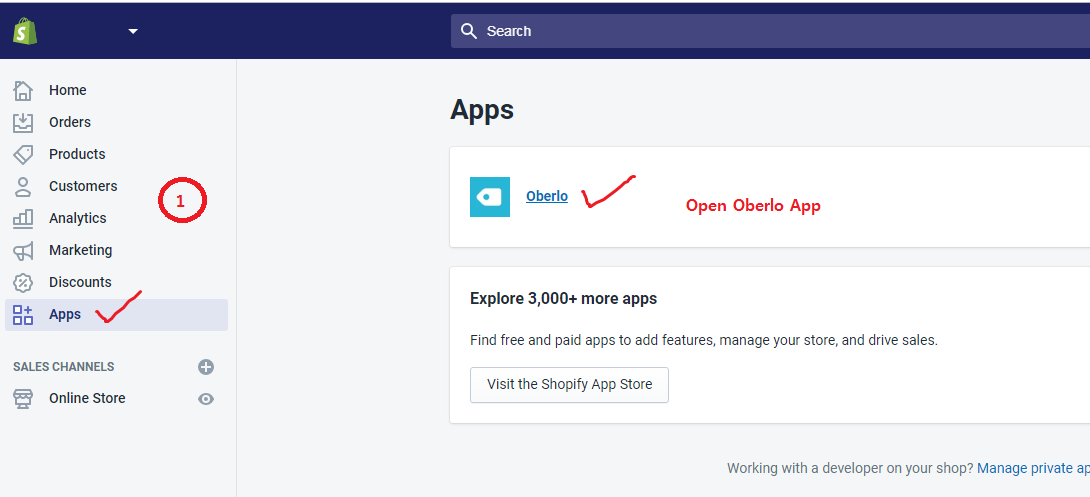
Task: Add a sales channel with plus icon
Action: pyautogui.click(x=206, y=367)
